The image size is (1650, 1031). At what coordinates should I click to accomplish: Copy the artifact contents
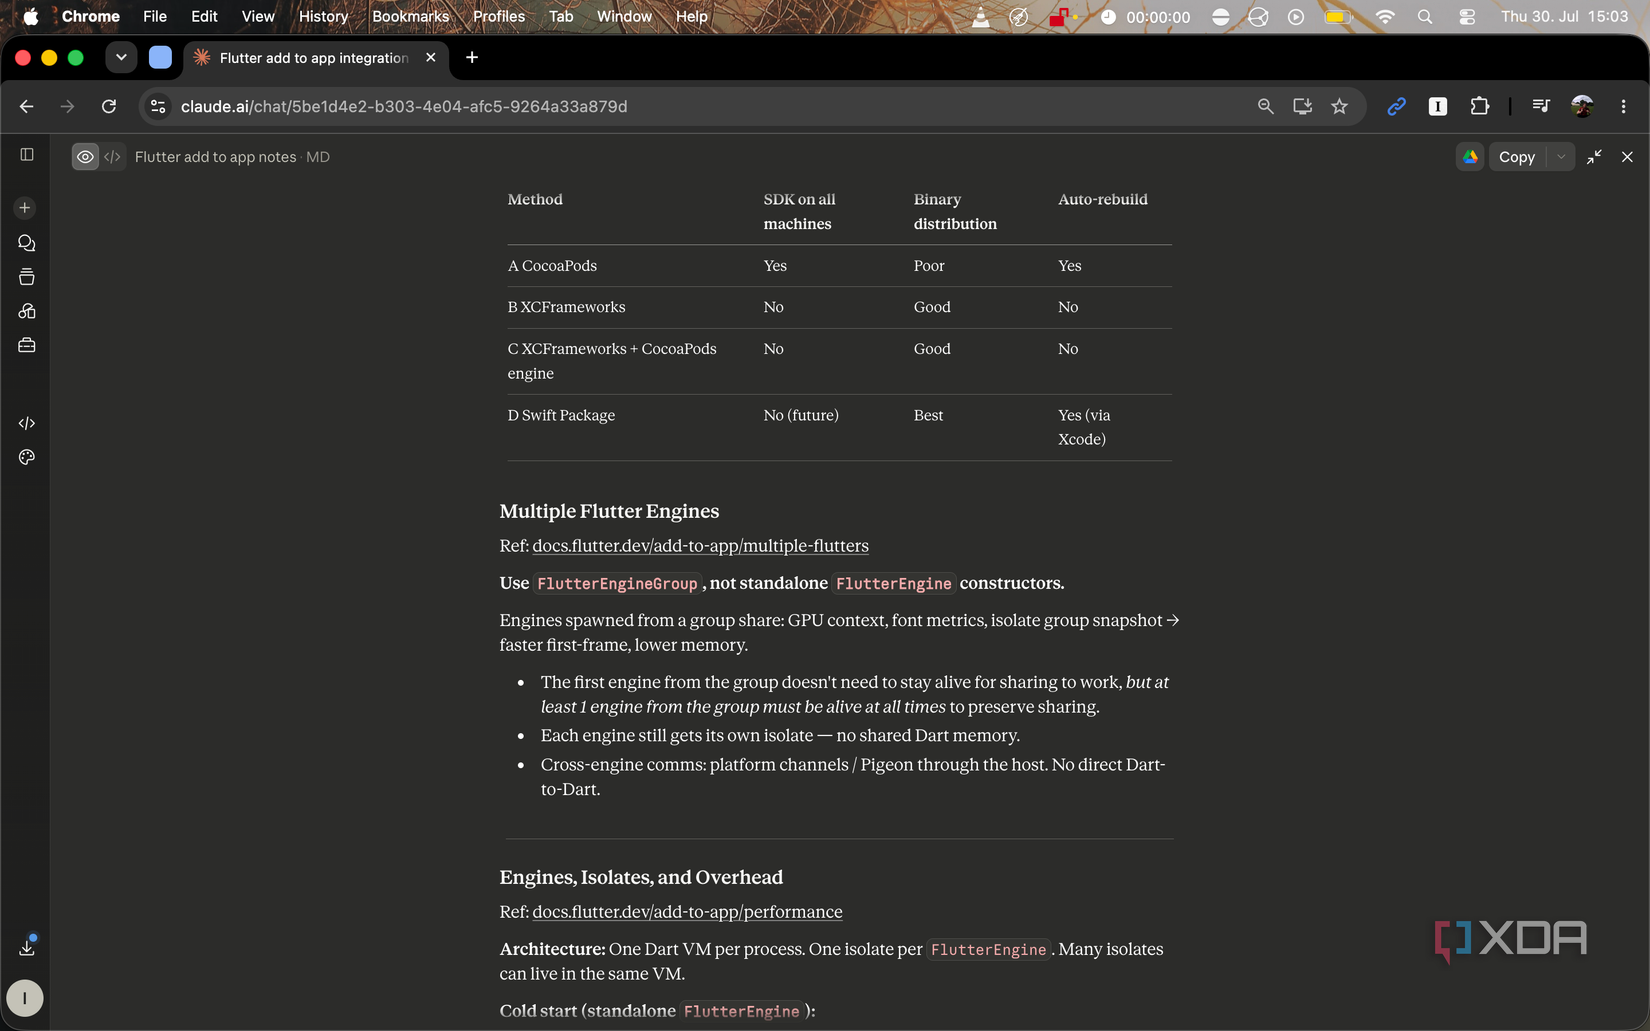click(1517, 157)
